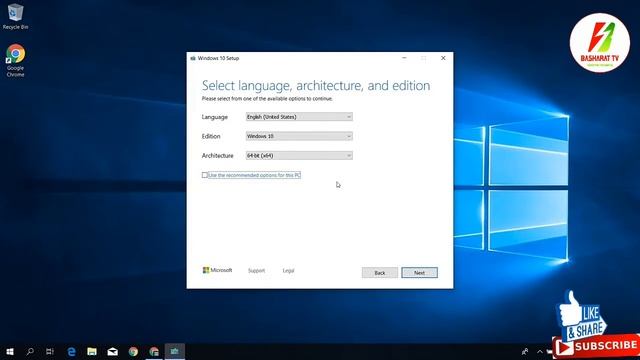Open the Legal link
This screenshot has width=640, height=360.
point(288,271)
